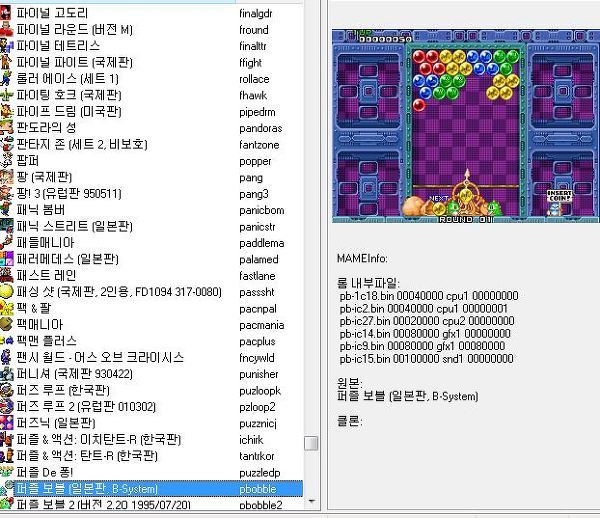Select game 파이널 고도리 in list

(x=52, y=13)
